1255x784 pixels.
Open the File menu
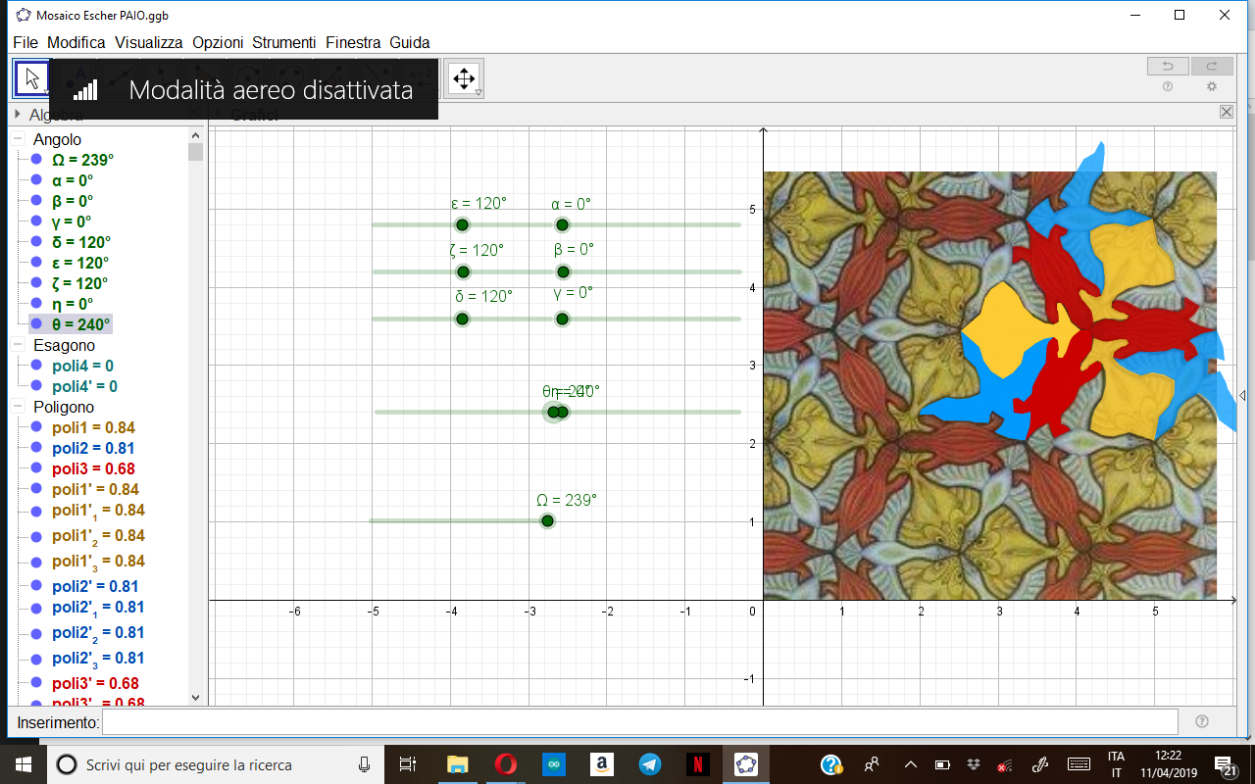point(26,42)
